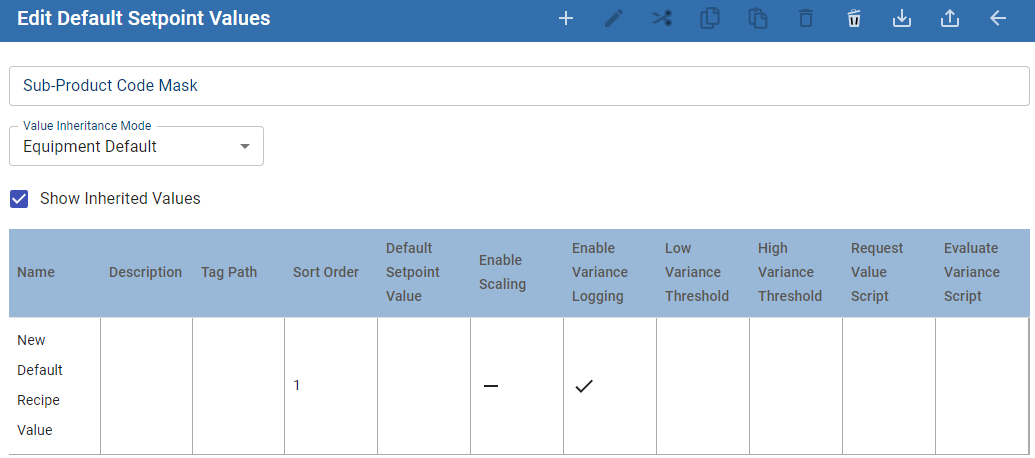Screen dimensions: 1035x458
Task: Open the Value Inheritance Mode dropdown
Action: [x=136, y=147]
